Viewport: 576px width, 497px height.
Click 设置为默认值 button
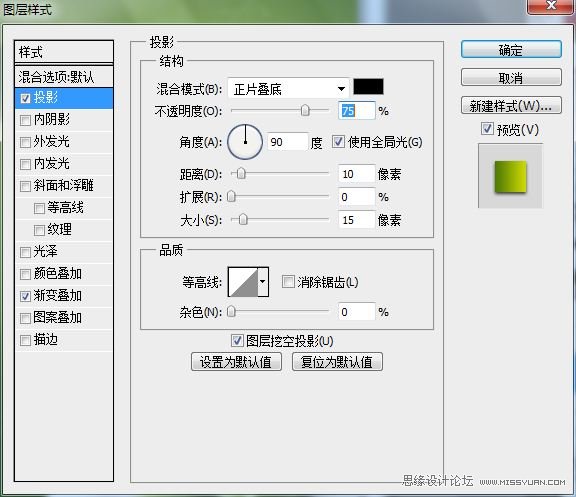(x=236, y=362)
